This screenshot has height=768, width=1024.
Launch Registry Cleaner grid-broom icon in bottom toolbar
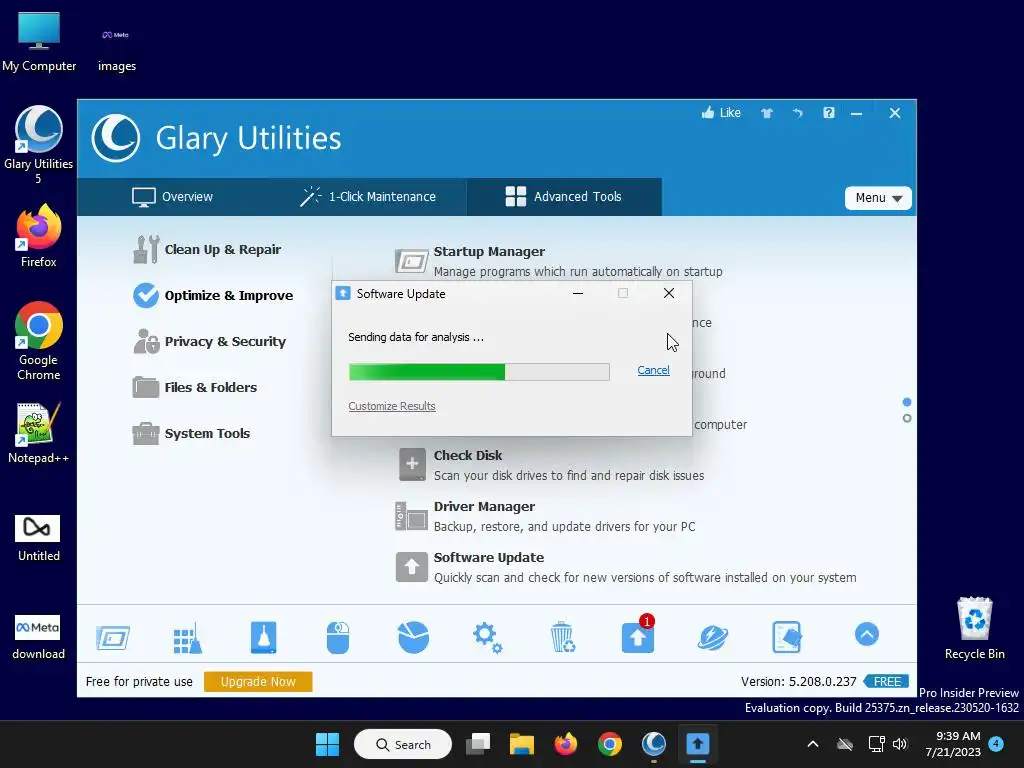pyautogui.click(x=188, y=637)
